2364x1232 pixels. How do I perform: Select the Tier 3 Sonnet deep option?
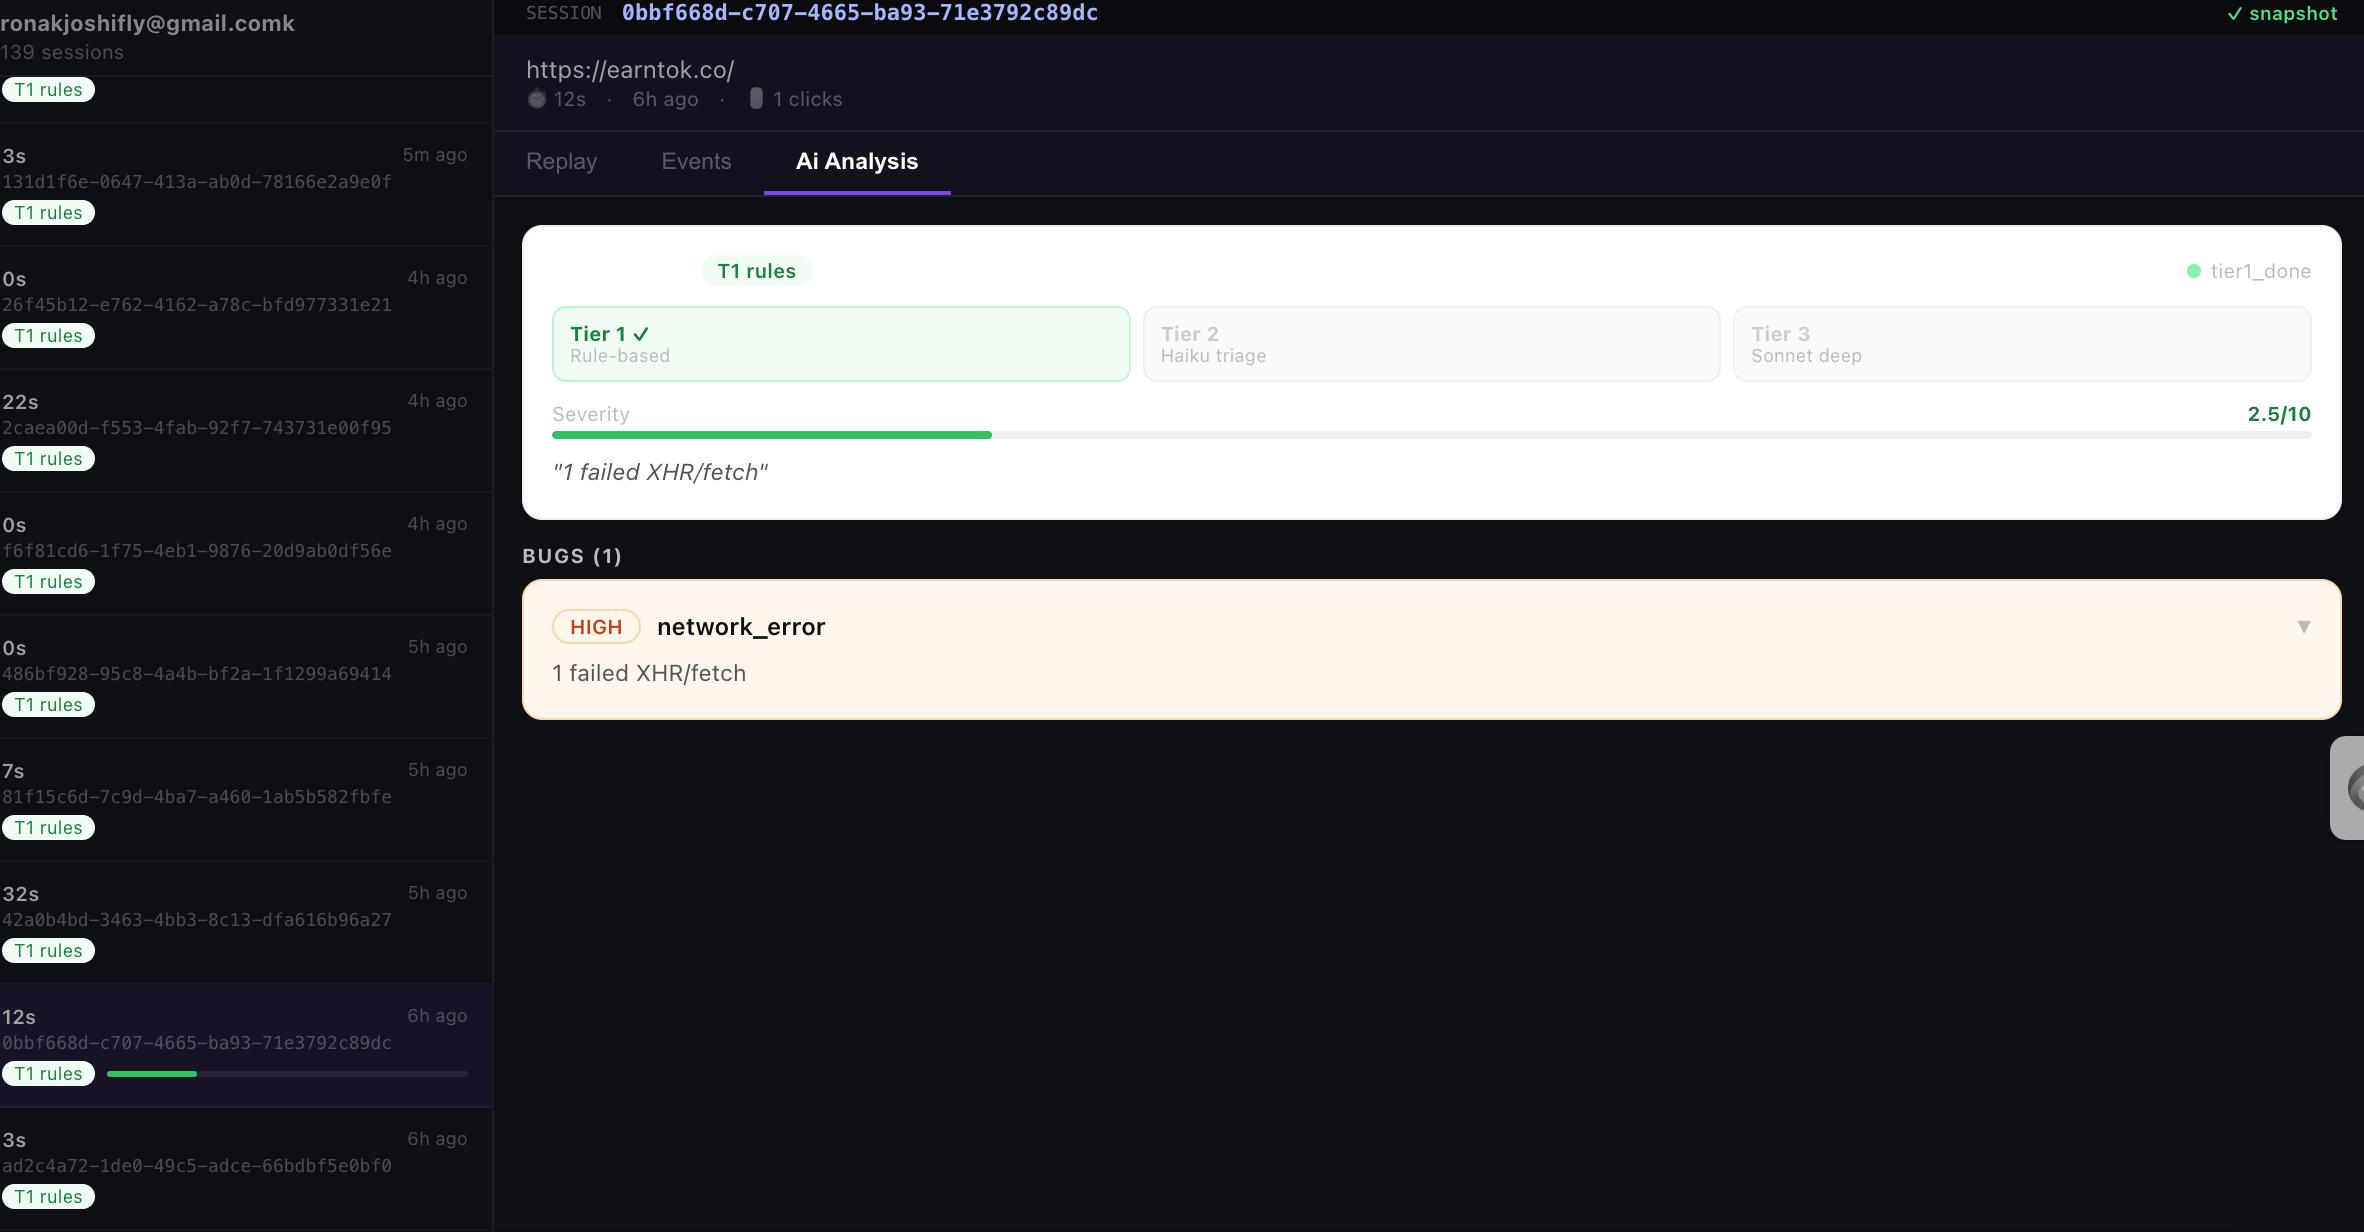click(x=2021, y=344)
